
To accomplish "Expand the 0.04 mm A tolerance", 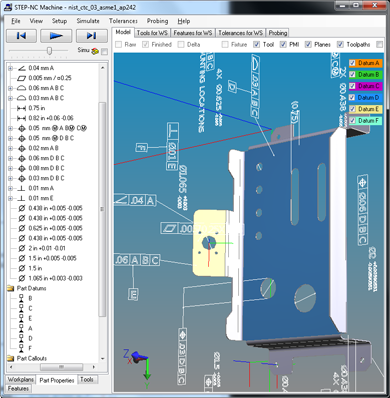I will tap(10, 68).
